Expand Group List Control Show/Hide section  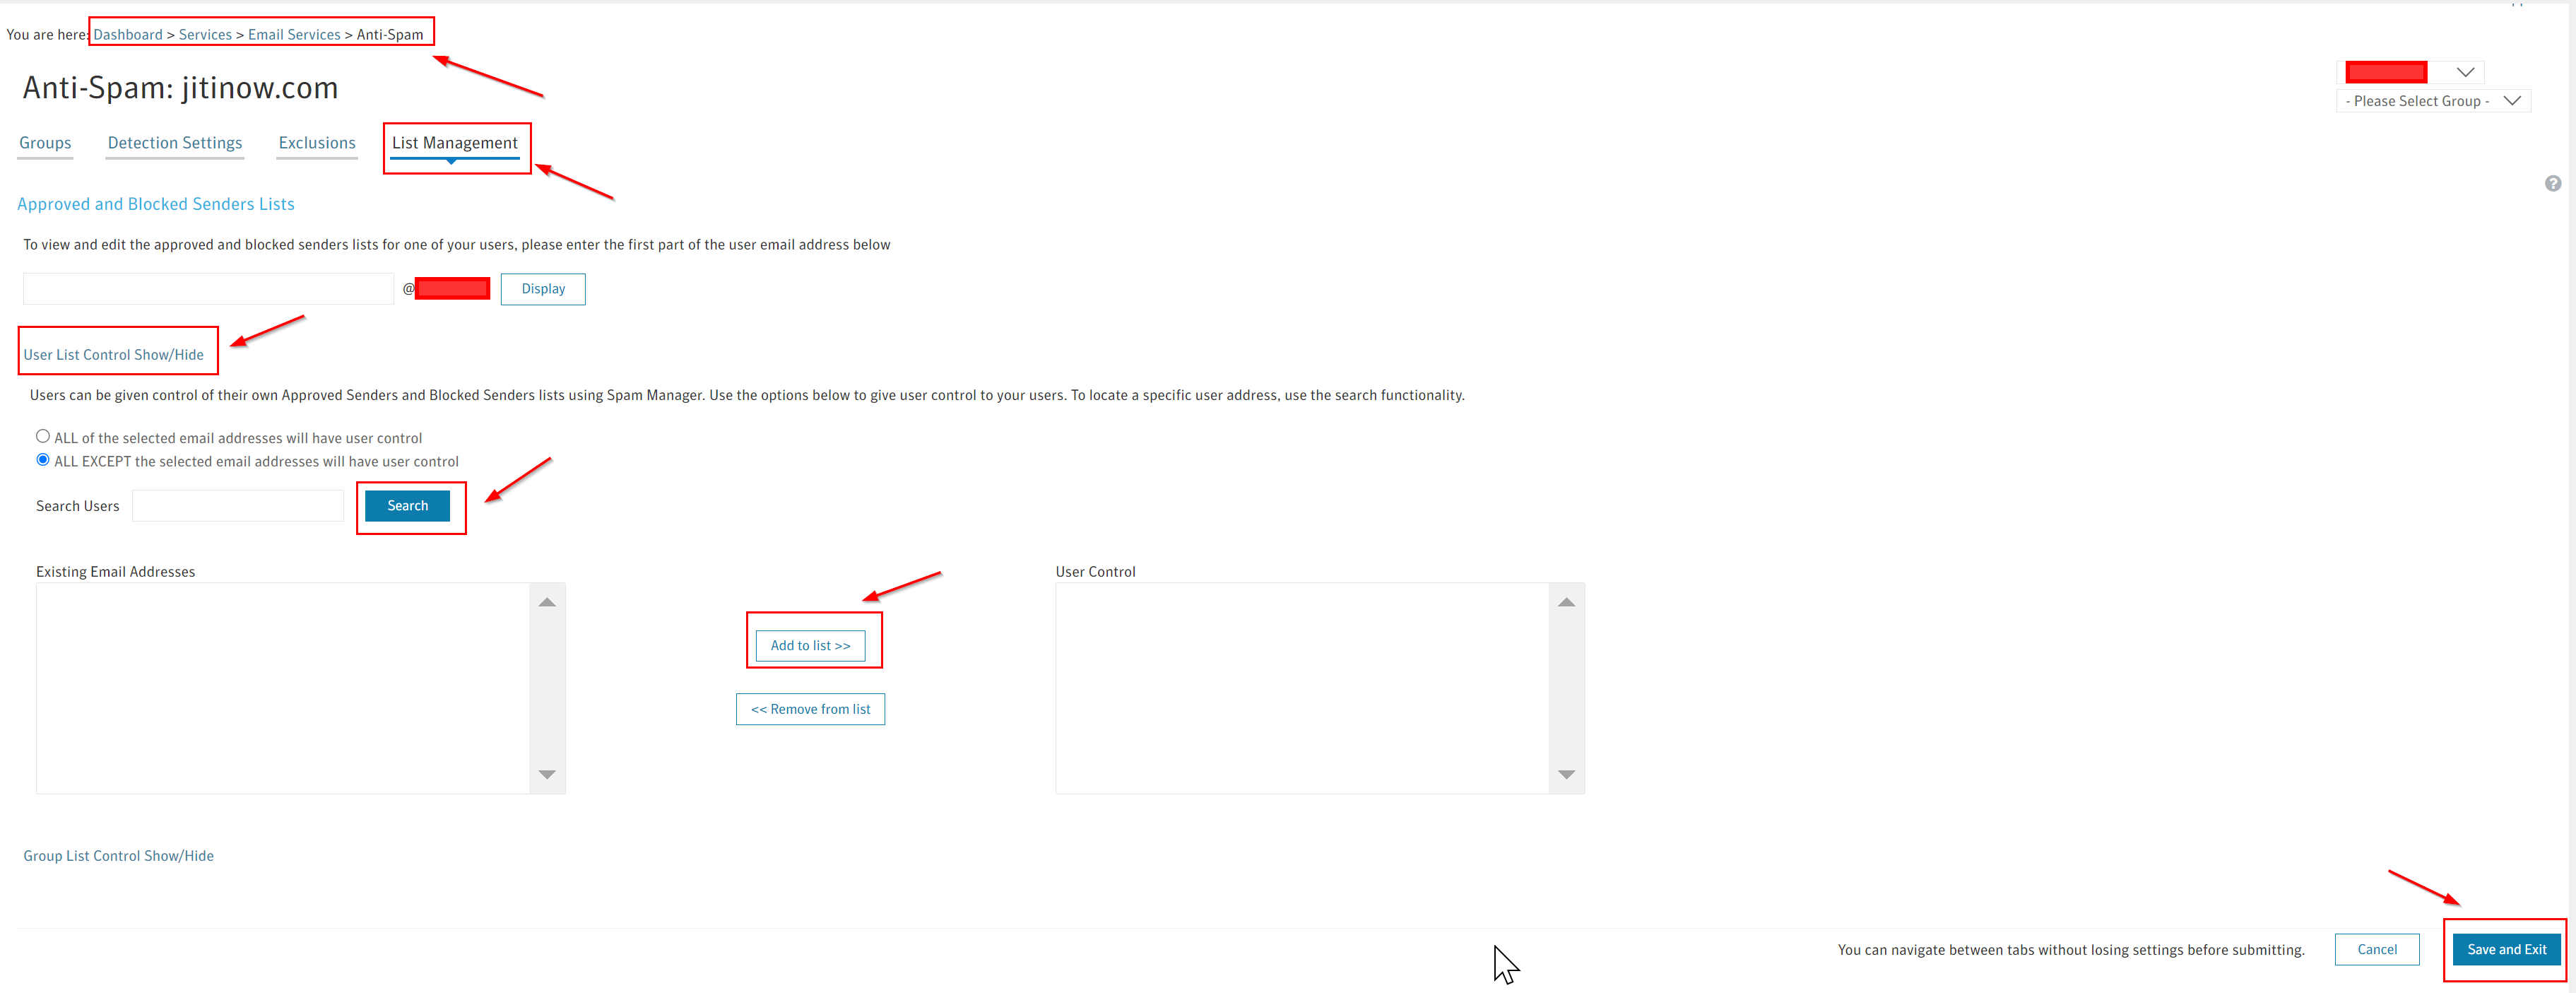[118, 856]
